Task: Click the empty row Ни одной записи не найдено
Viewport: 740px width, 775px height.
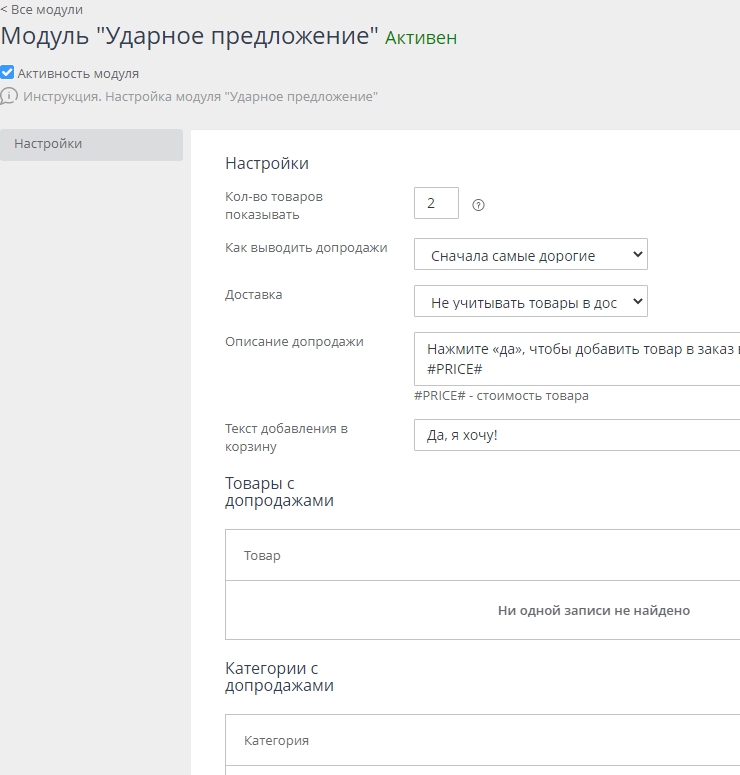Action: click(x=593, y=610)
